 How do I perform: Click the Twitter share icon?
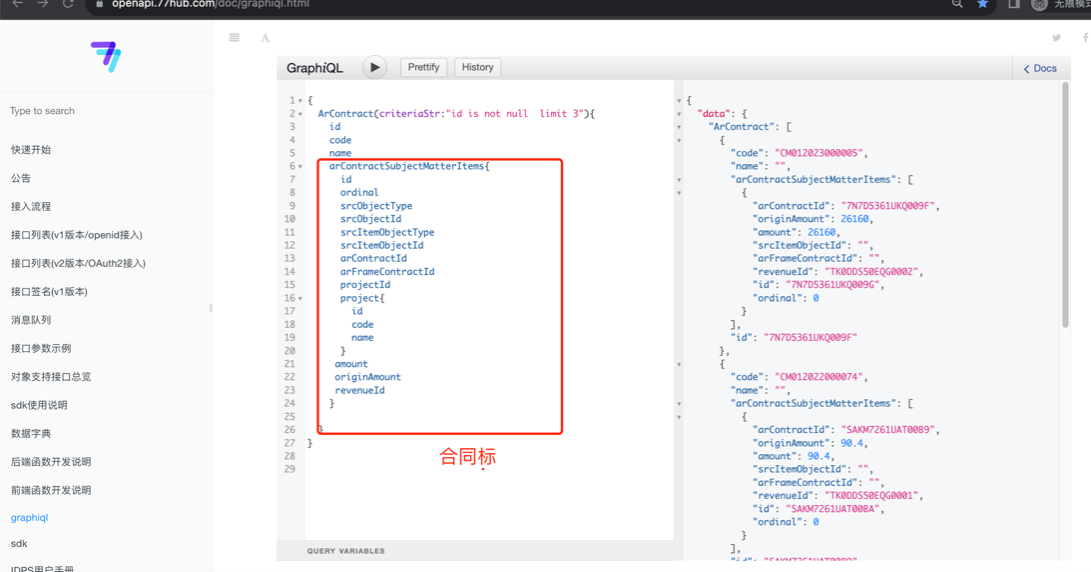tap(1056, 38)
